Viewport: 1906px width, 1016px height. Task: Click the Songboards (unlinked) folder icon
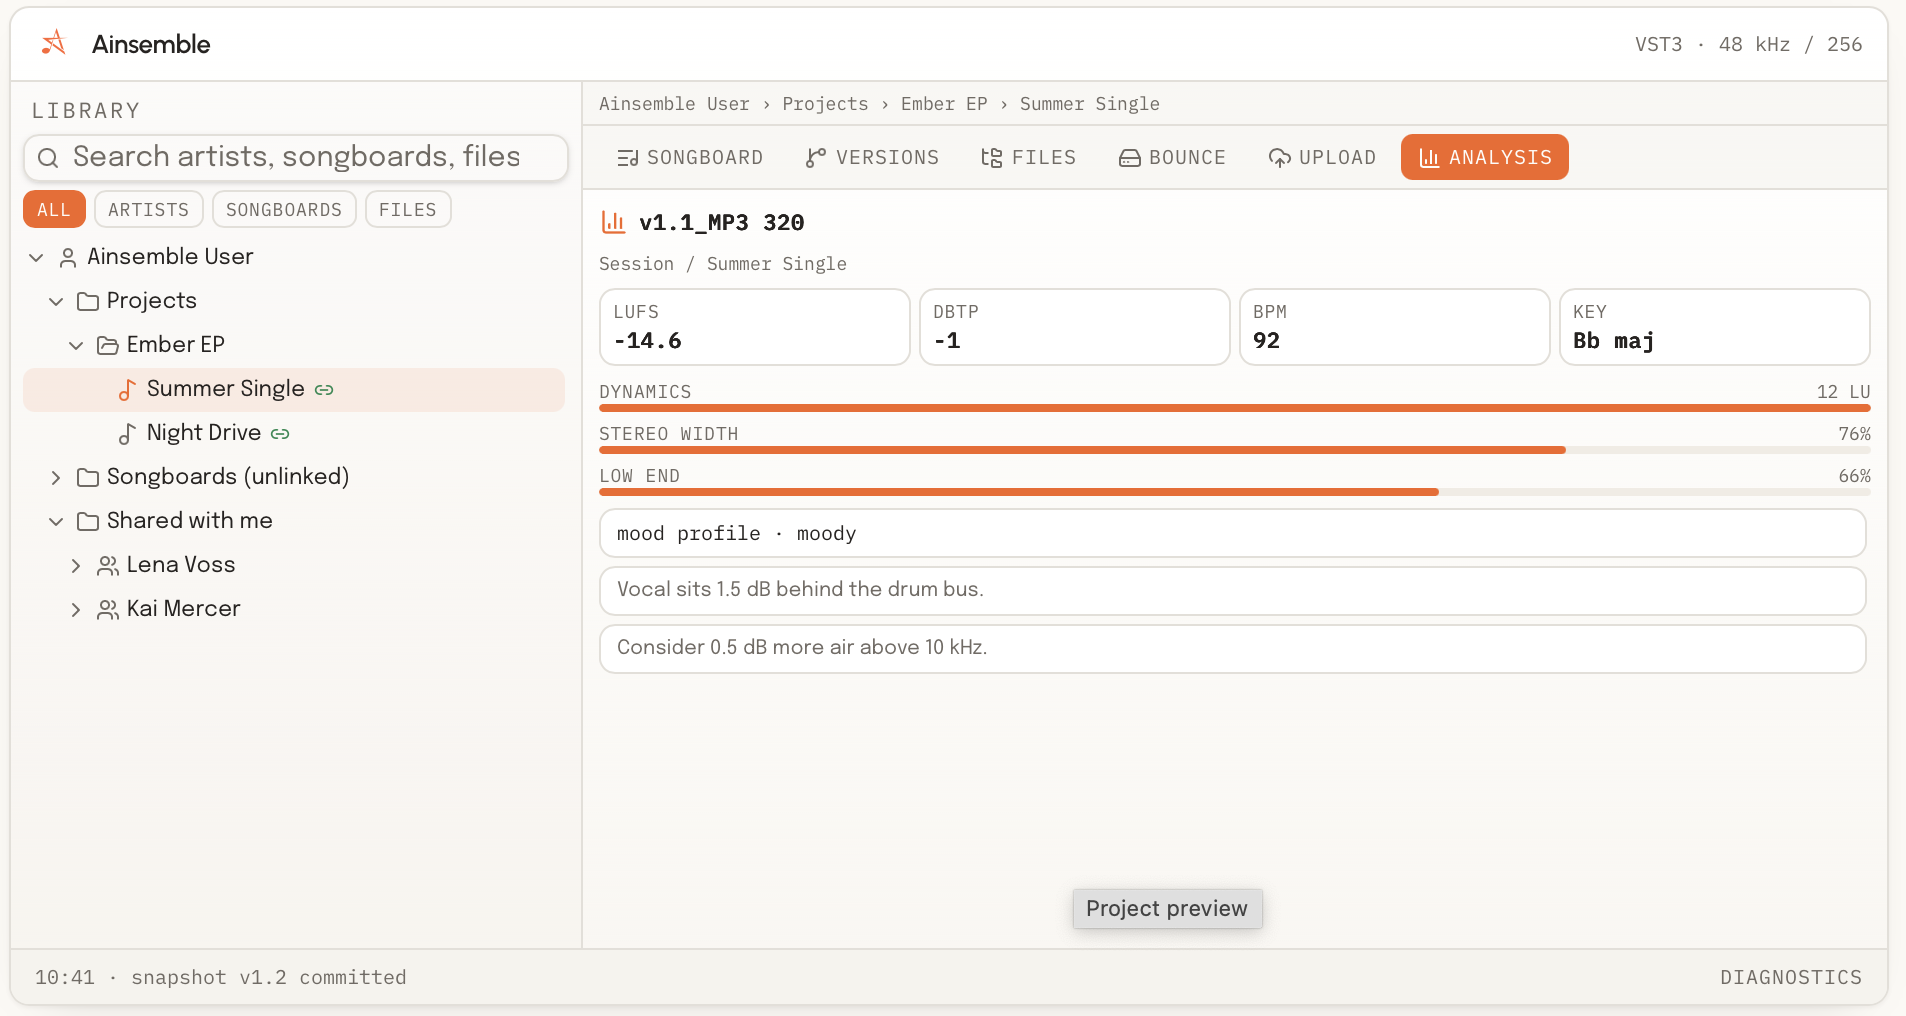point(88,477)
